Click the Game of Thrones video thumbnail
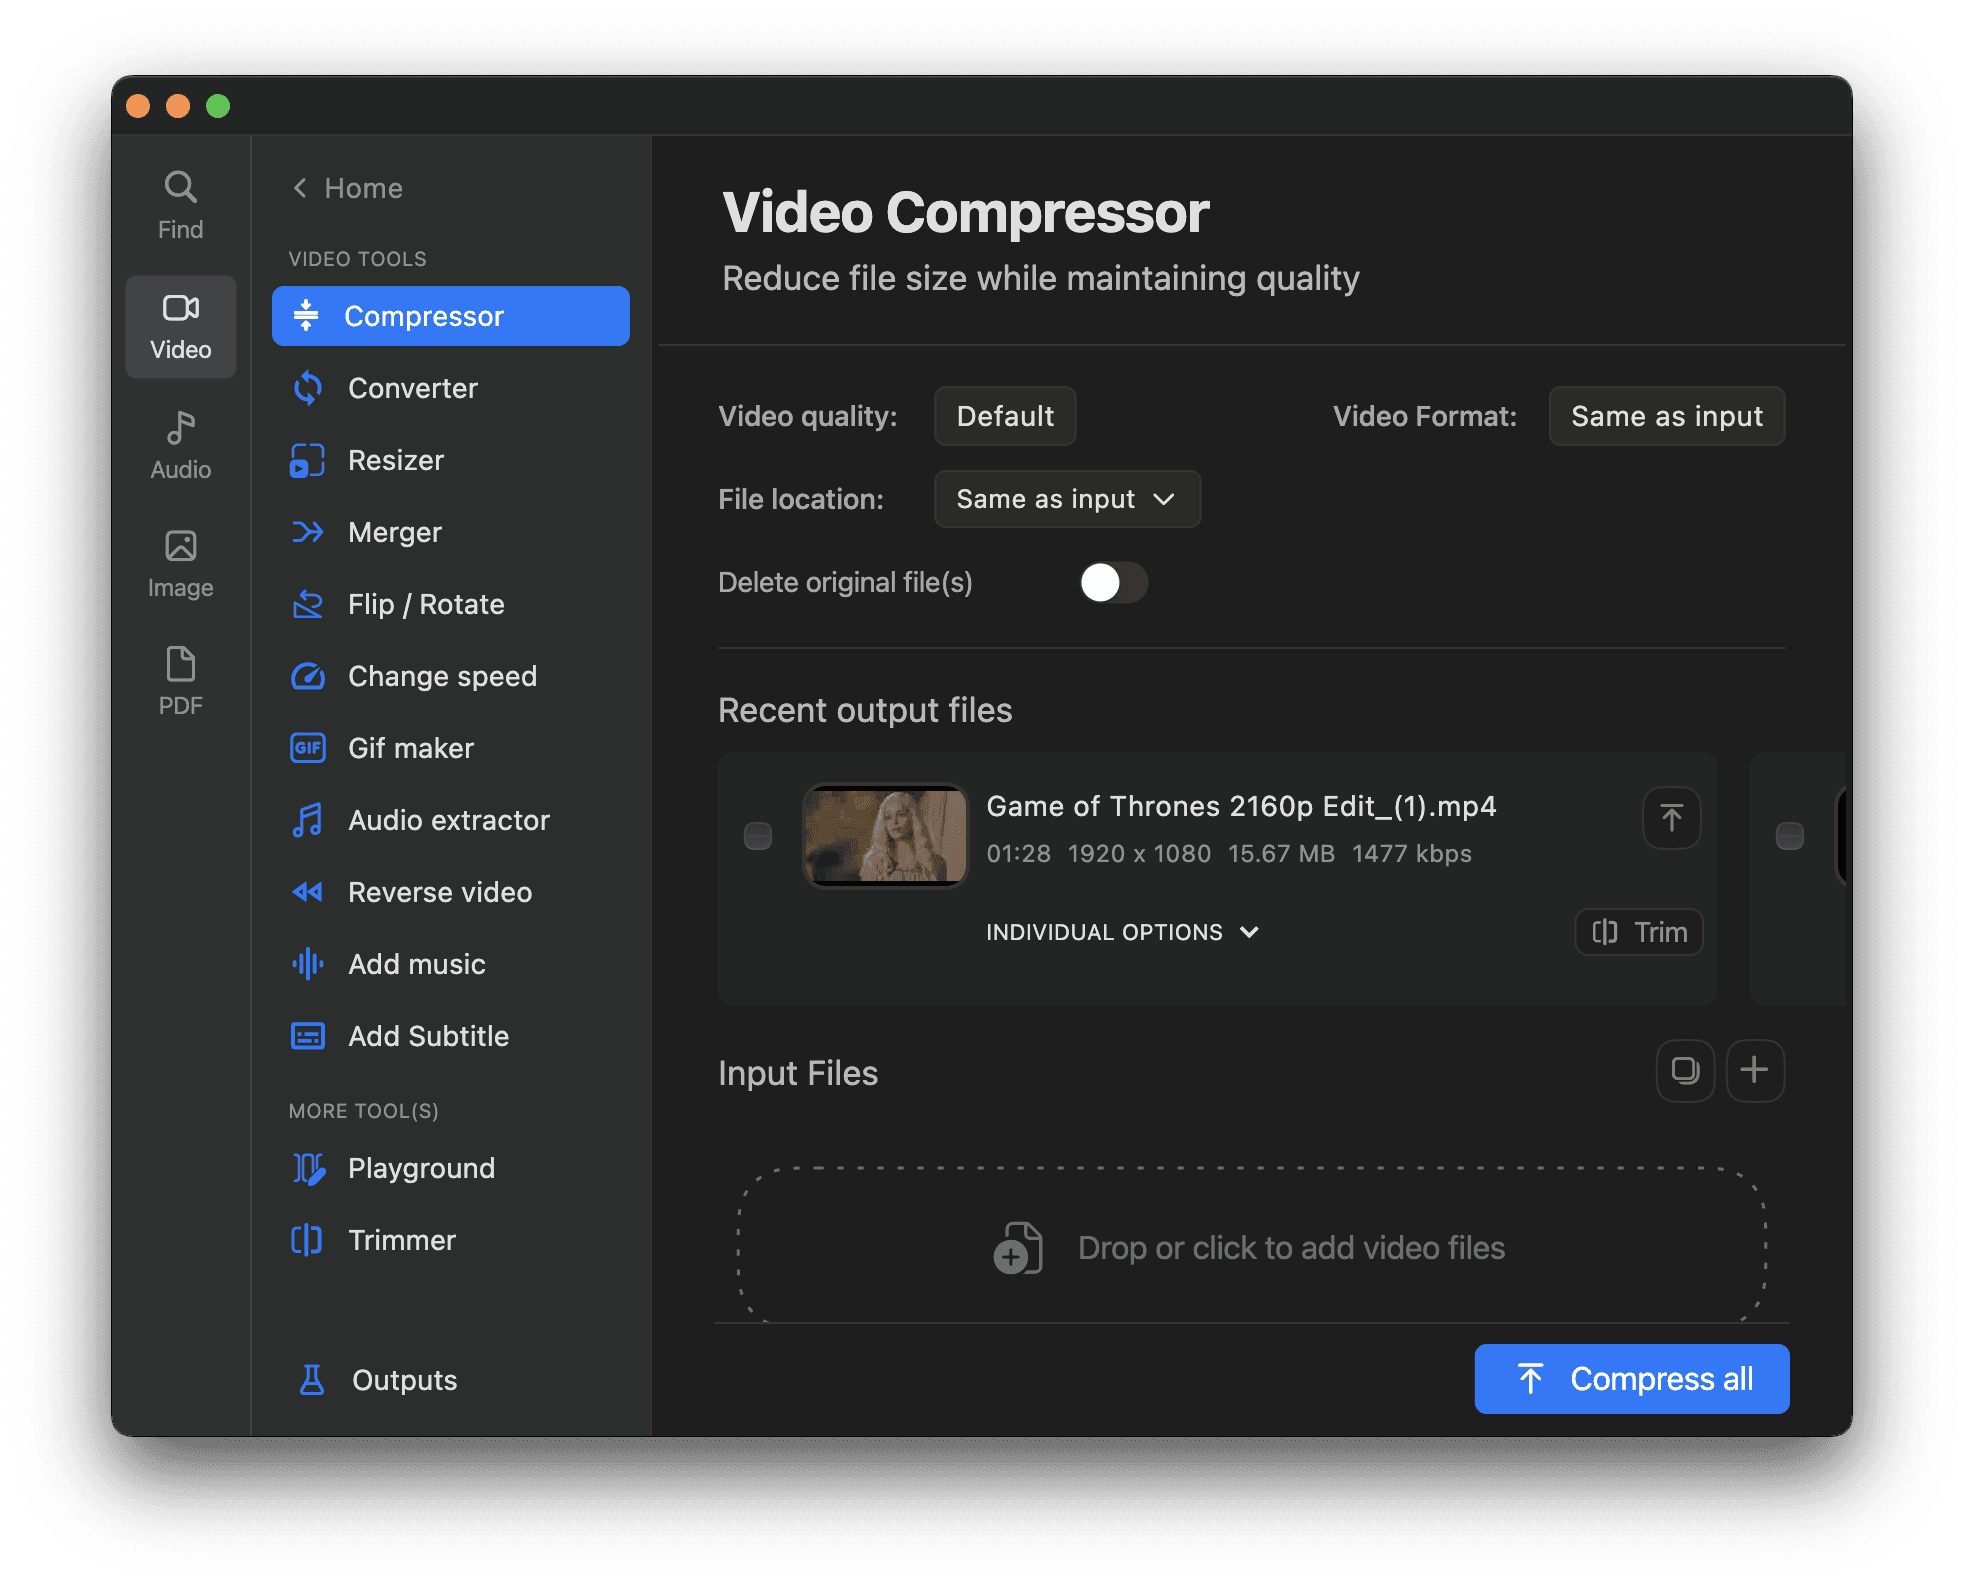Screen dimensions: 1964x1584 [x=885, y=836]
